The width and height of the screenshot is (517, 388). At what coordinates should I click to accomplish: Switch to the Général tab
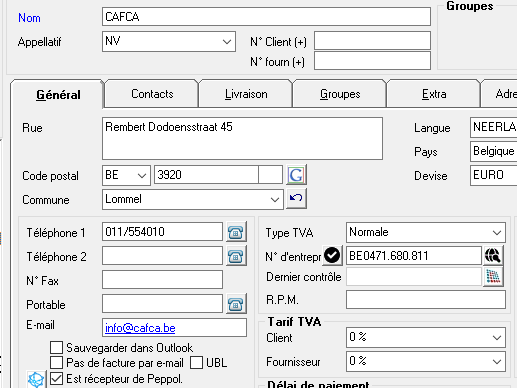[58, 95]
